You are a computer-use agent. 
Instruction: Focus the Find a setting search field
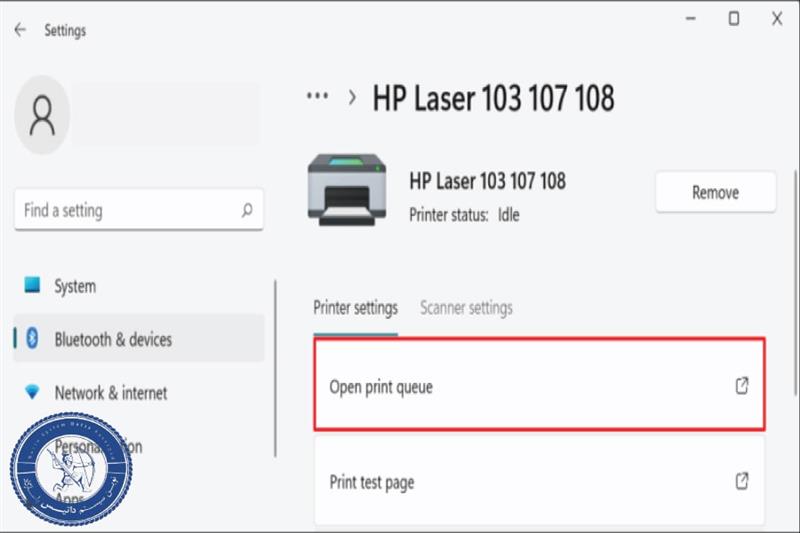tap(125, 211)
